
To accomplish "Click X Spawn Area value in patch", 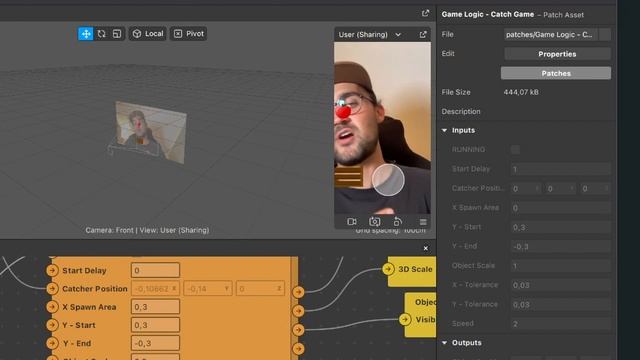I will click(x=155, y=307).
